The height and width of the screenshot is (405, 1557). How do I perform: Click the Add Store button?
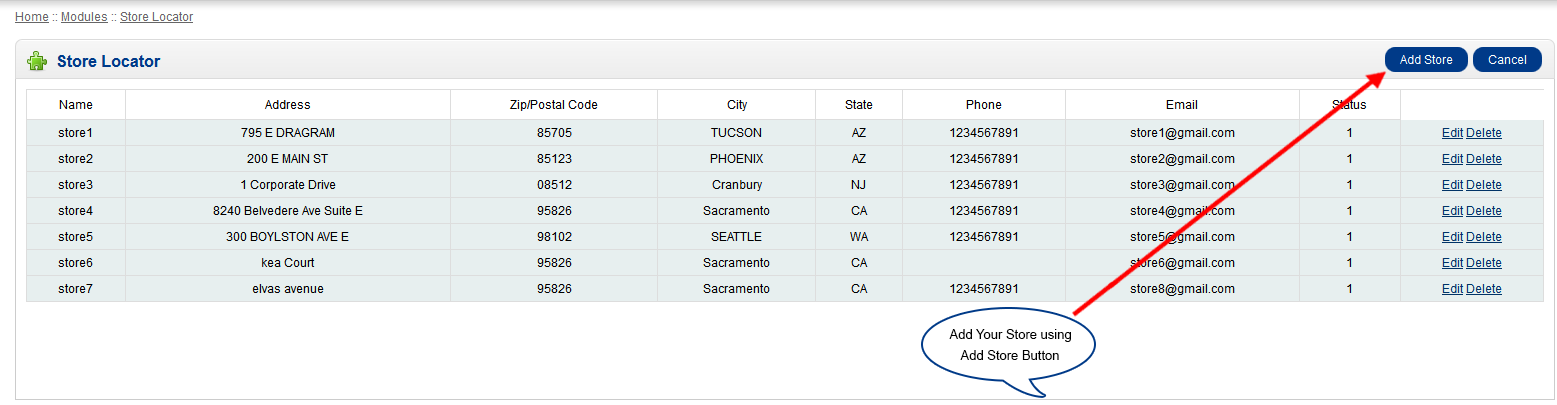pos(1425,60)
